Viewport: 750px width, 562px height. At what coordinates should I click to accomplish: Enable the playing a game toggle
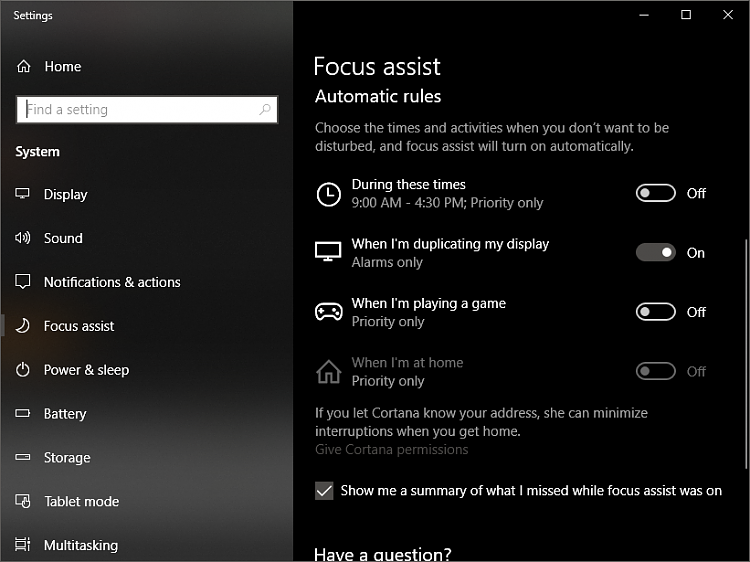click(655, 312)
